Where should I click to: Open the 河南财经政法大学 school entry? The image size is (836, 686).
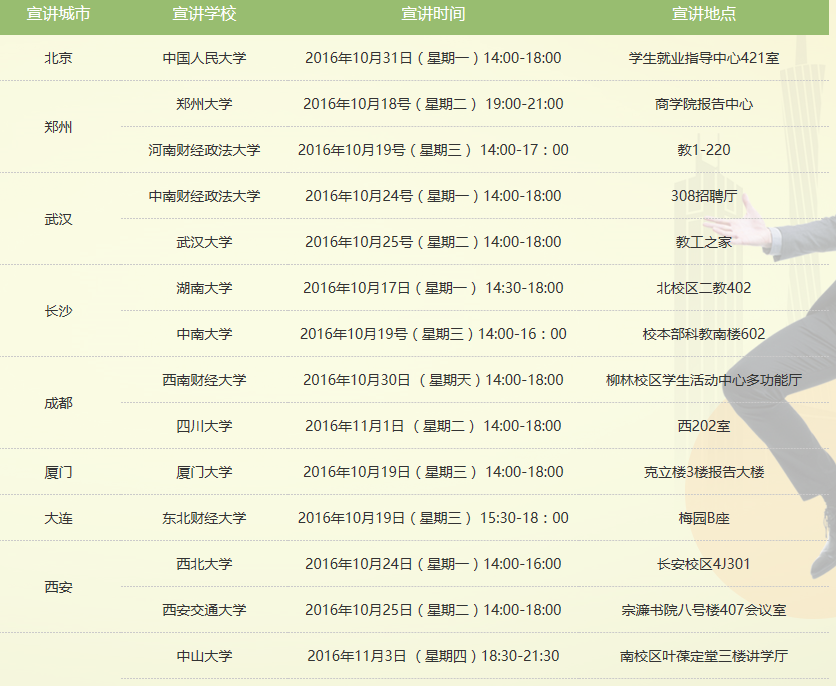click(x=204, y=150)
